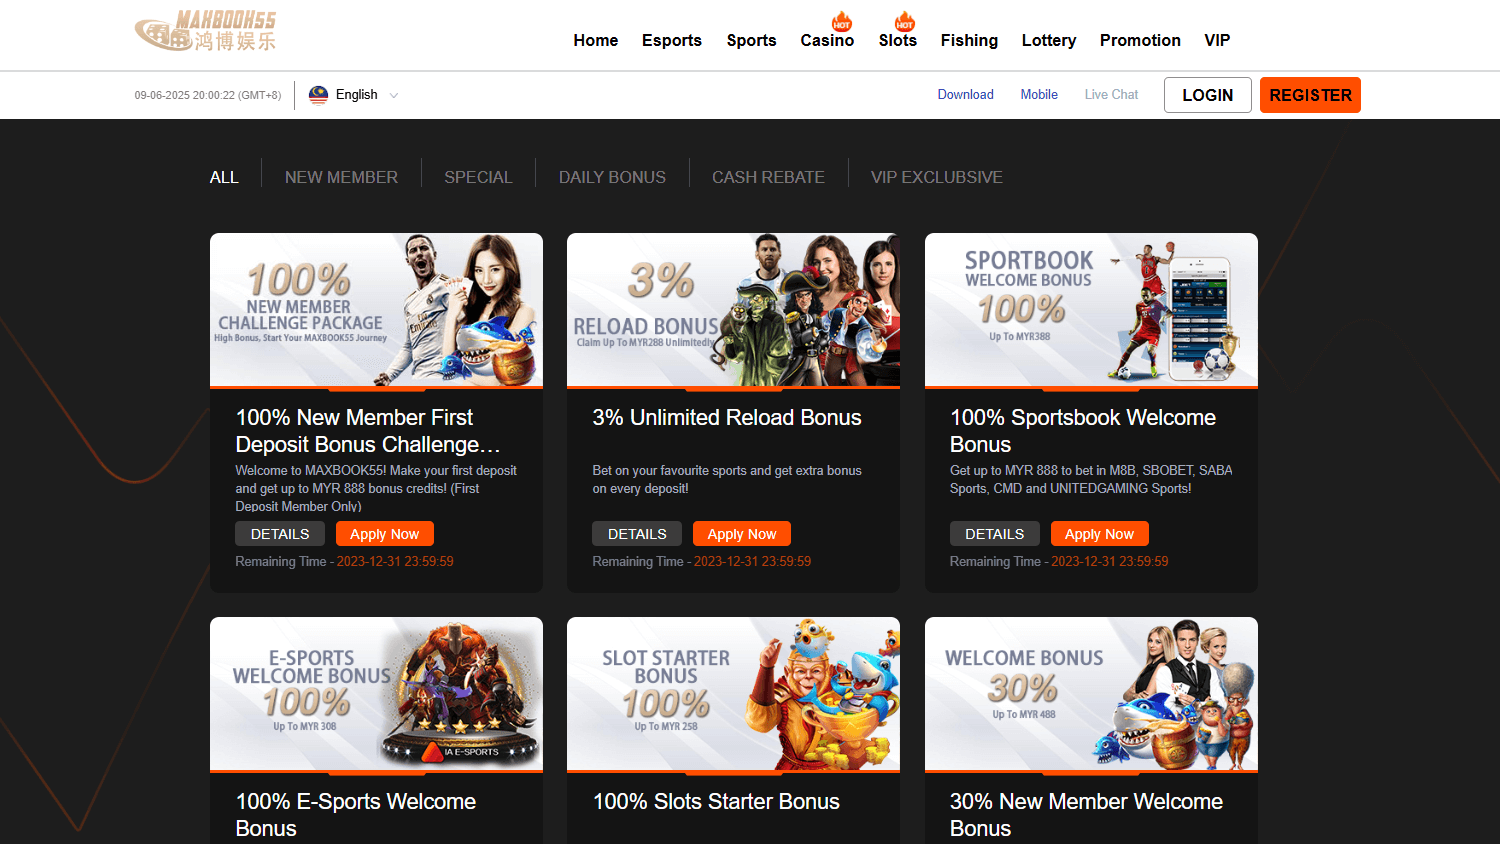Image resolution: width=1500 pixels, height=844 pixels.
Task: Open the Fishing section from the navbar
Action: 969,40
